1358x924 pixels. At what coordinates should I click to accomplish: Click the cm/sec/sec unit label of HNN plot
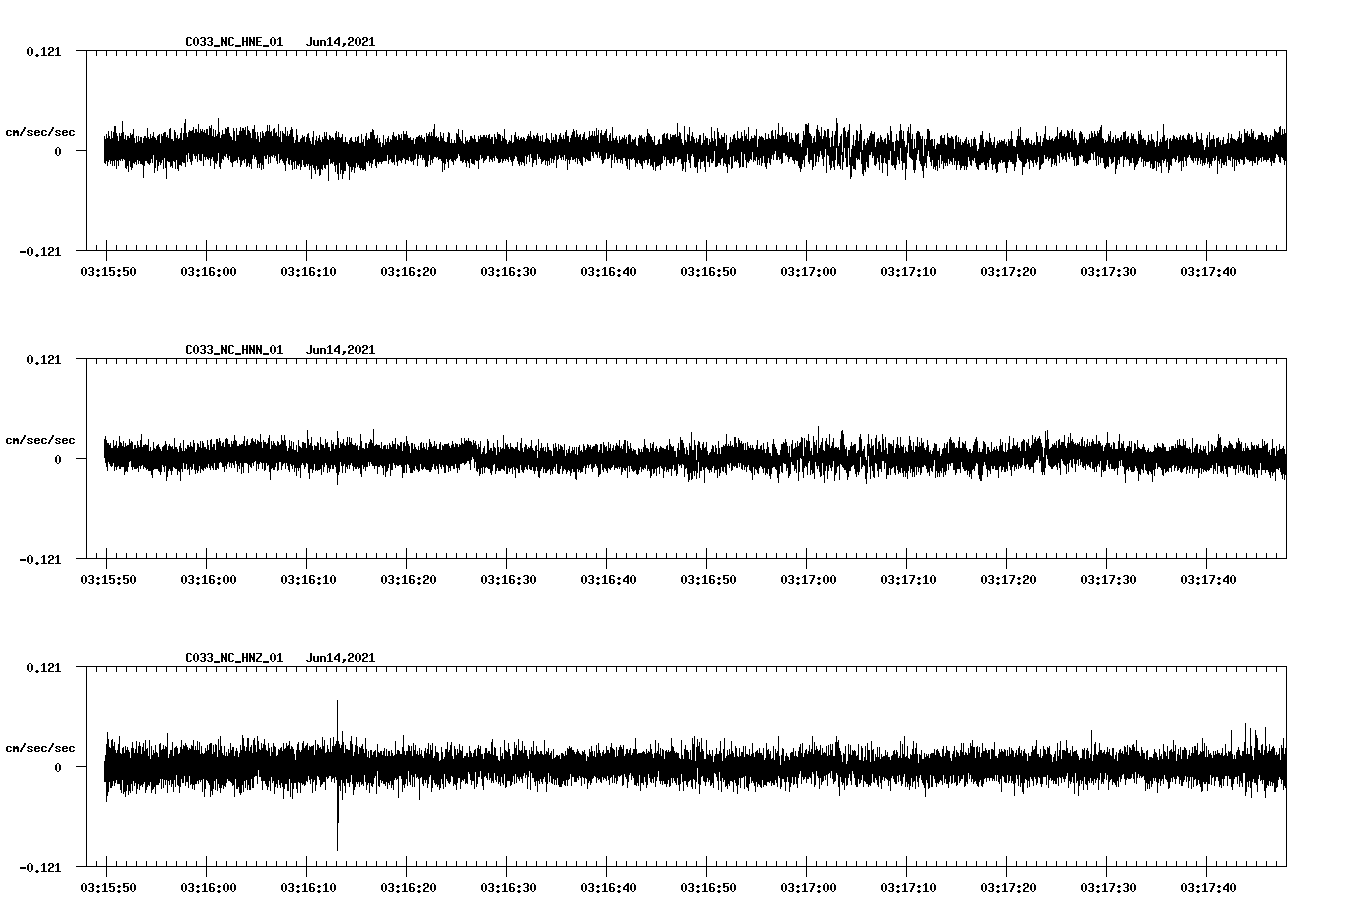click(40, 440)
